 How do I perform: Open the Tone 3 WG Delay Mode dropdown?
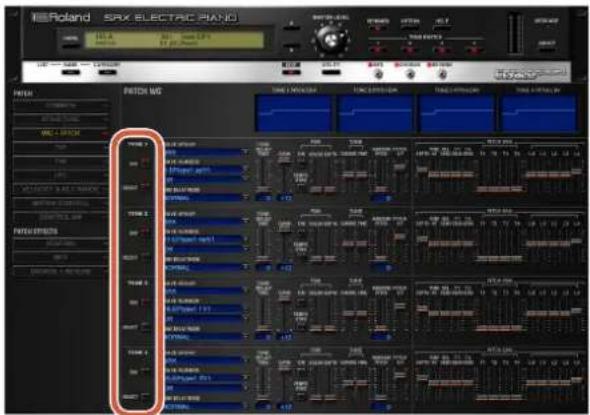click(x=207, y=337)
